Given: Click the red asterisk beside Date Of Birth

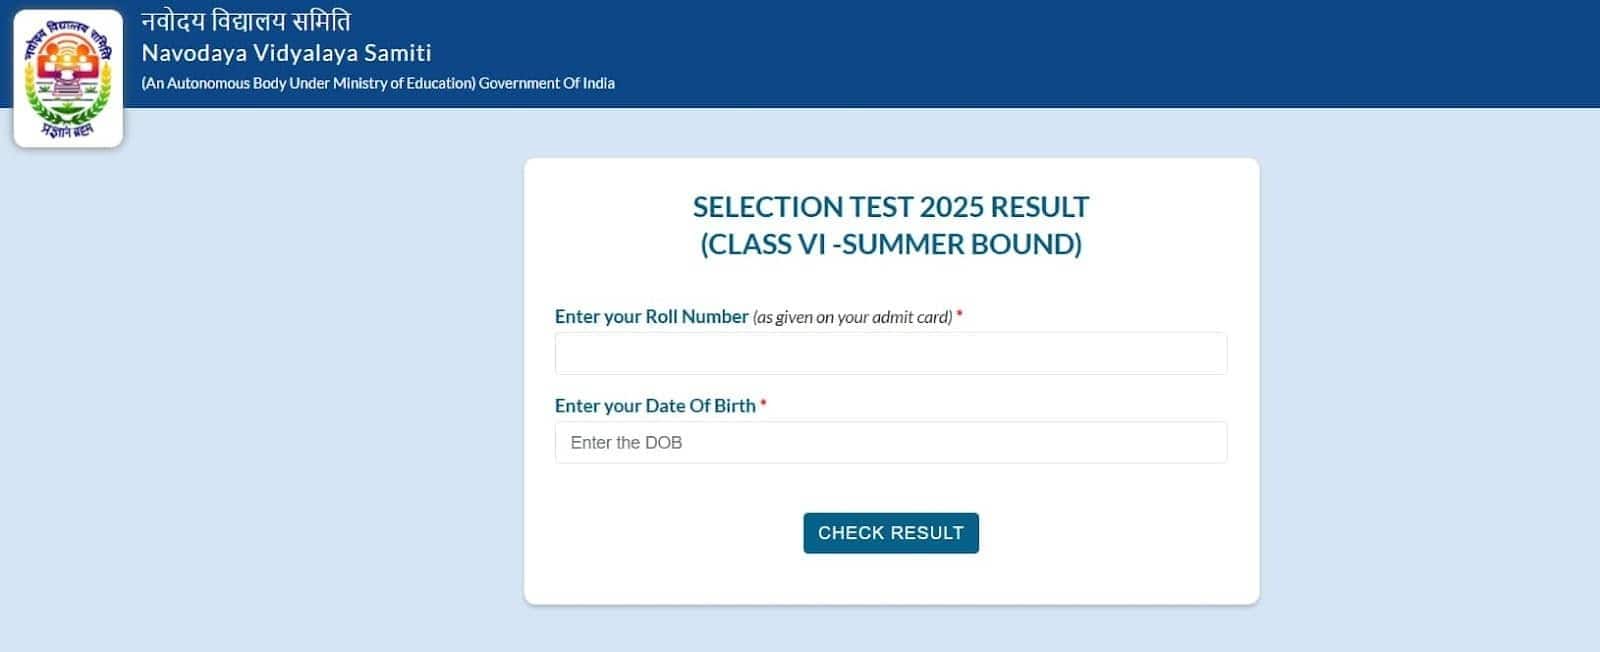Looking at the screenshot, I should pyautogui.click(x=765, y=403).
